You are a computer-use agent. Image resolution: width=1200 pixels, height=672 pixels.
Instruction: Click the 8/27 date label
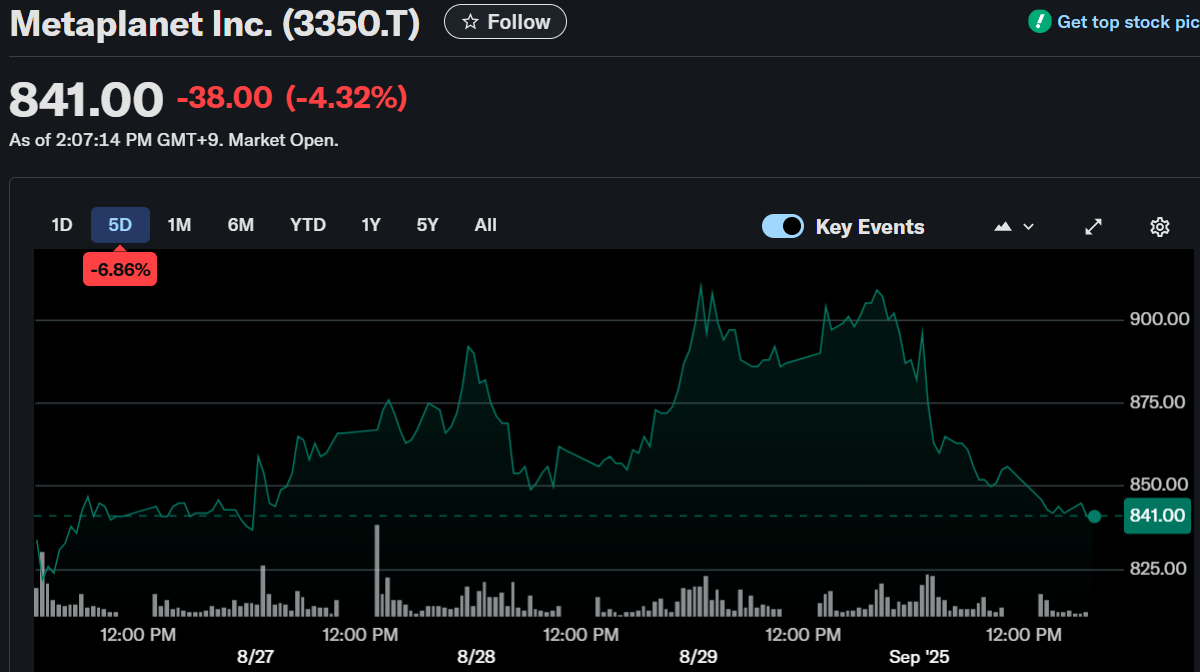tap(256, 657)
